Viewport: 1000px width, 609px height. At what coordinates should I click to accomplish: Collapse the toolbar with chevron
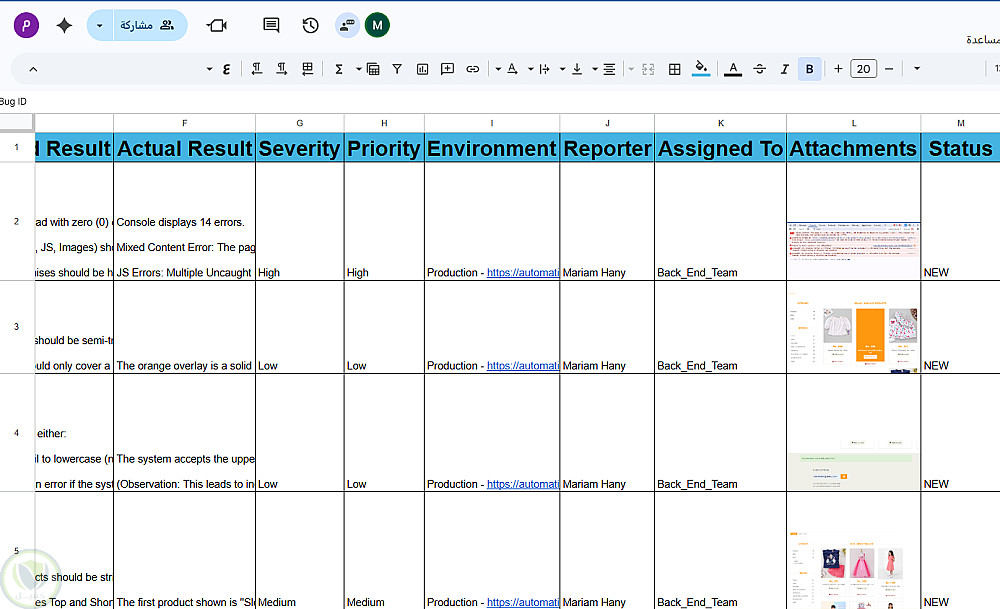click(33, 69)
